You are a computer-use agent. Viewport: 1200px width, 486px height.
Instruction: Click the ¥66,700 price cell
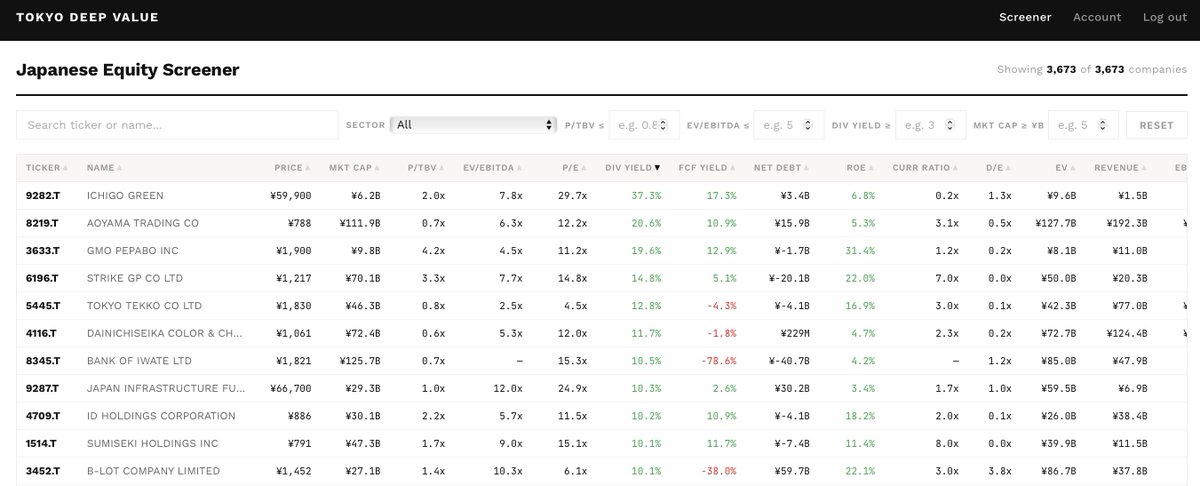pos(290,388)
